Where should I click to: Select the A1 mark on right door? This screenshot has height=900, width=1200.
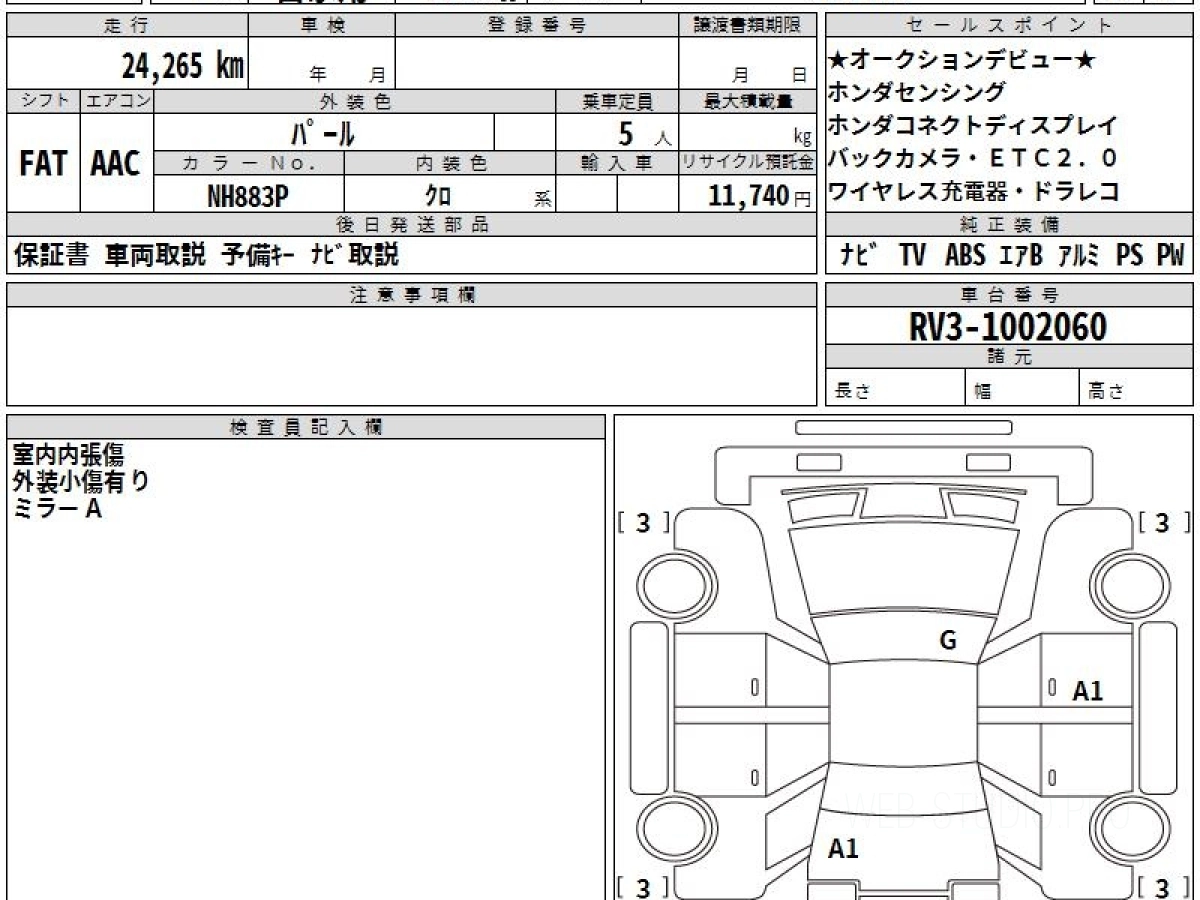coord(1087,691)
